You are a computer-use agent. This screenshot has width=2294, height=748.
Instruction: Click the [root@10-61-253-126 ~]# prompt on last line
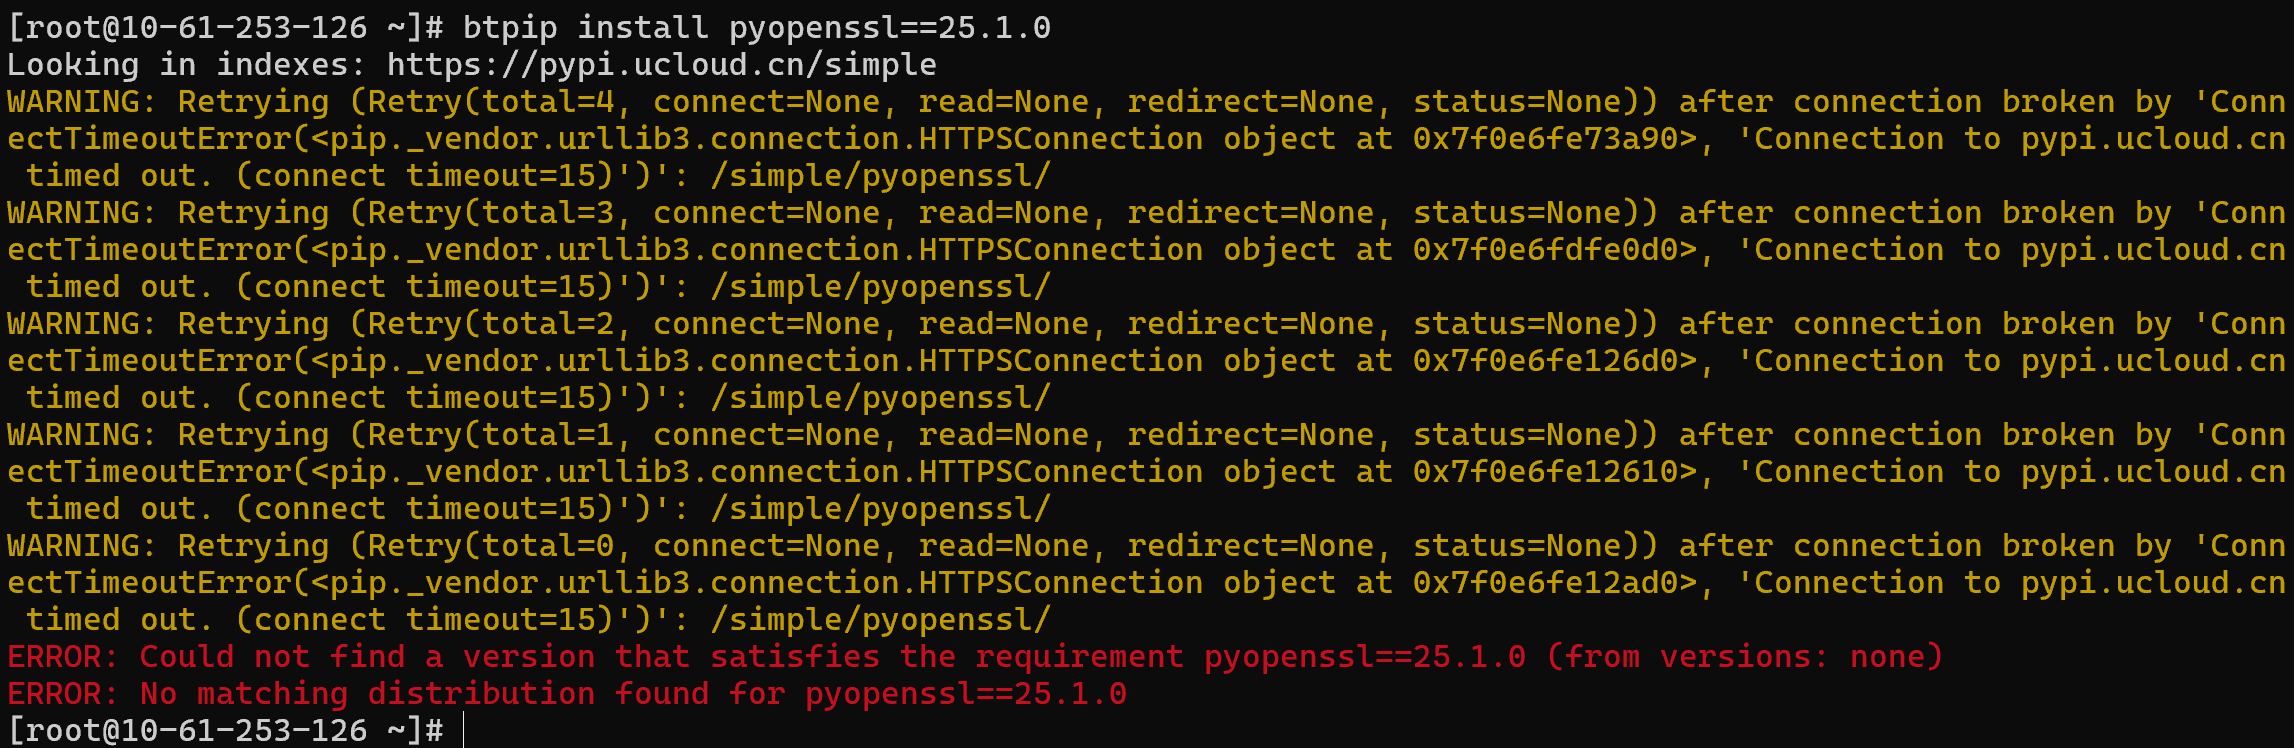[225, 730]
